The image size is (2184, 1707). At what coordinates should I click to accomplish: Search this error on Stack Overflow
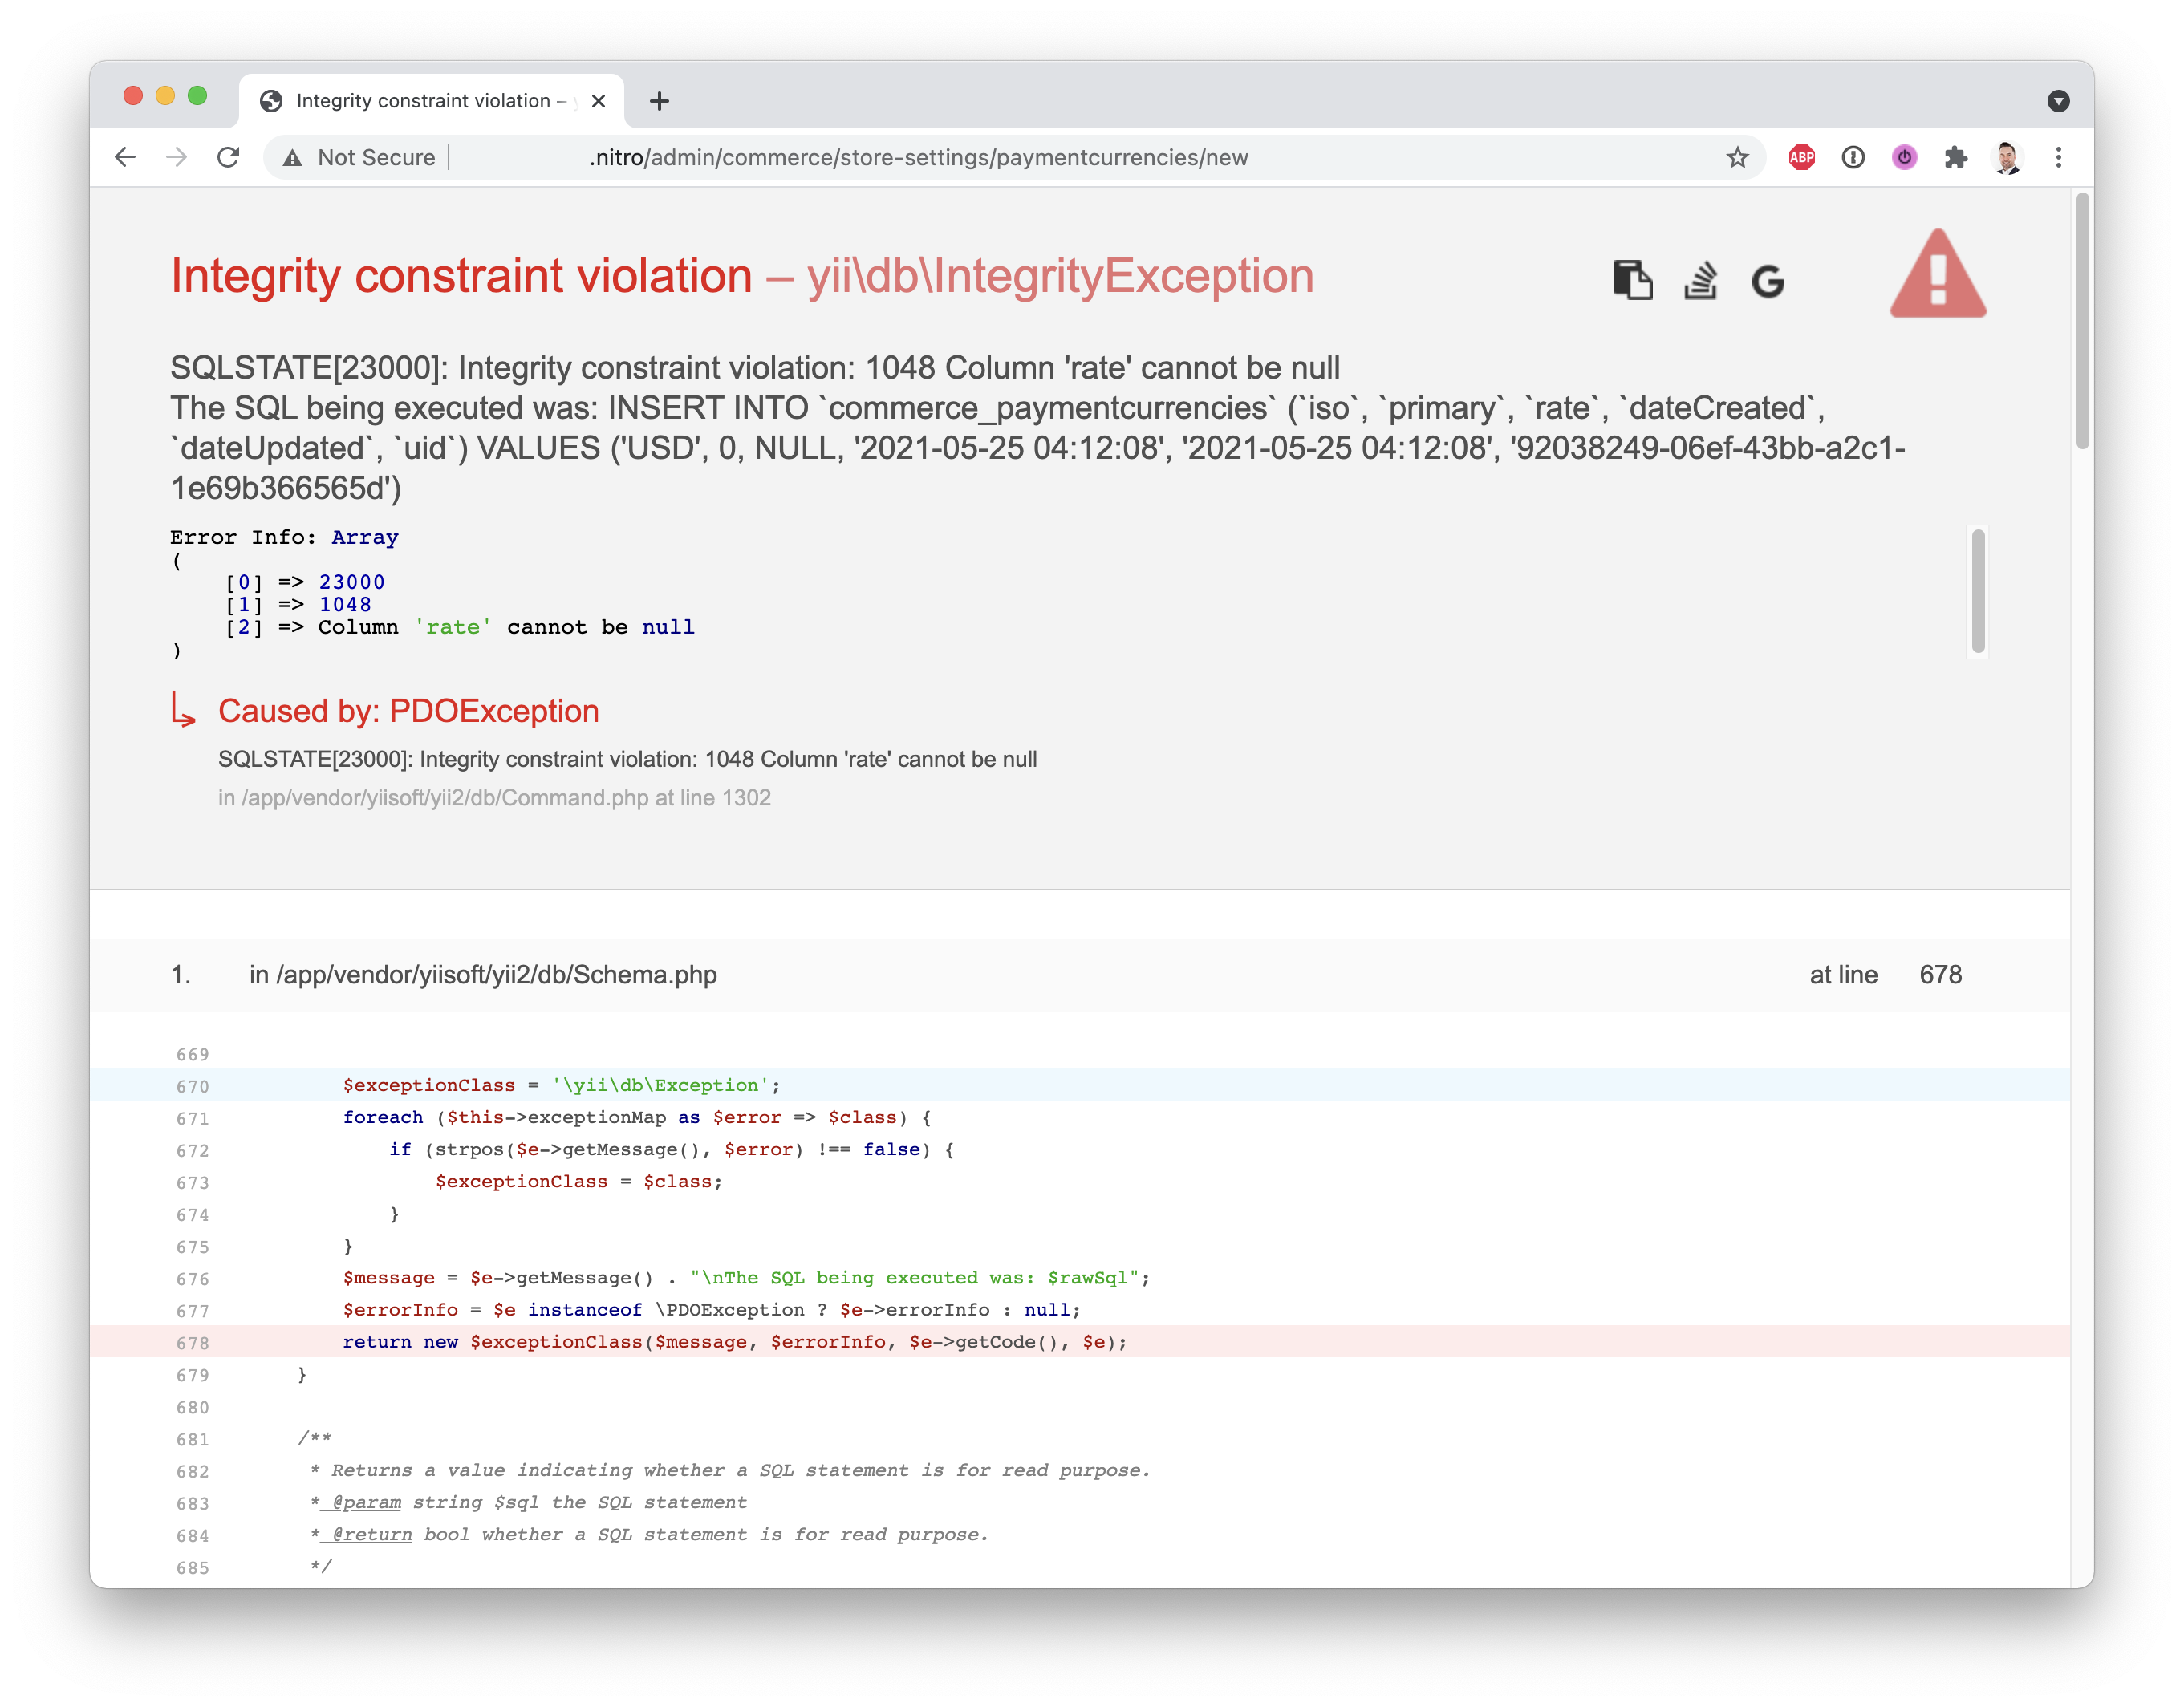1702,281
